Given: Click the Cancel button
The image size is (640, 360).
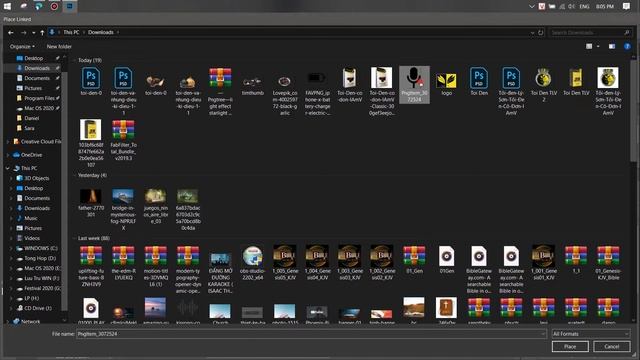Looking at the screenshot, I should [611, 347].
